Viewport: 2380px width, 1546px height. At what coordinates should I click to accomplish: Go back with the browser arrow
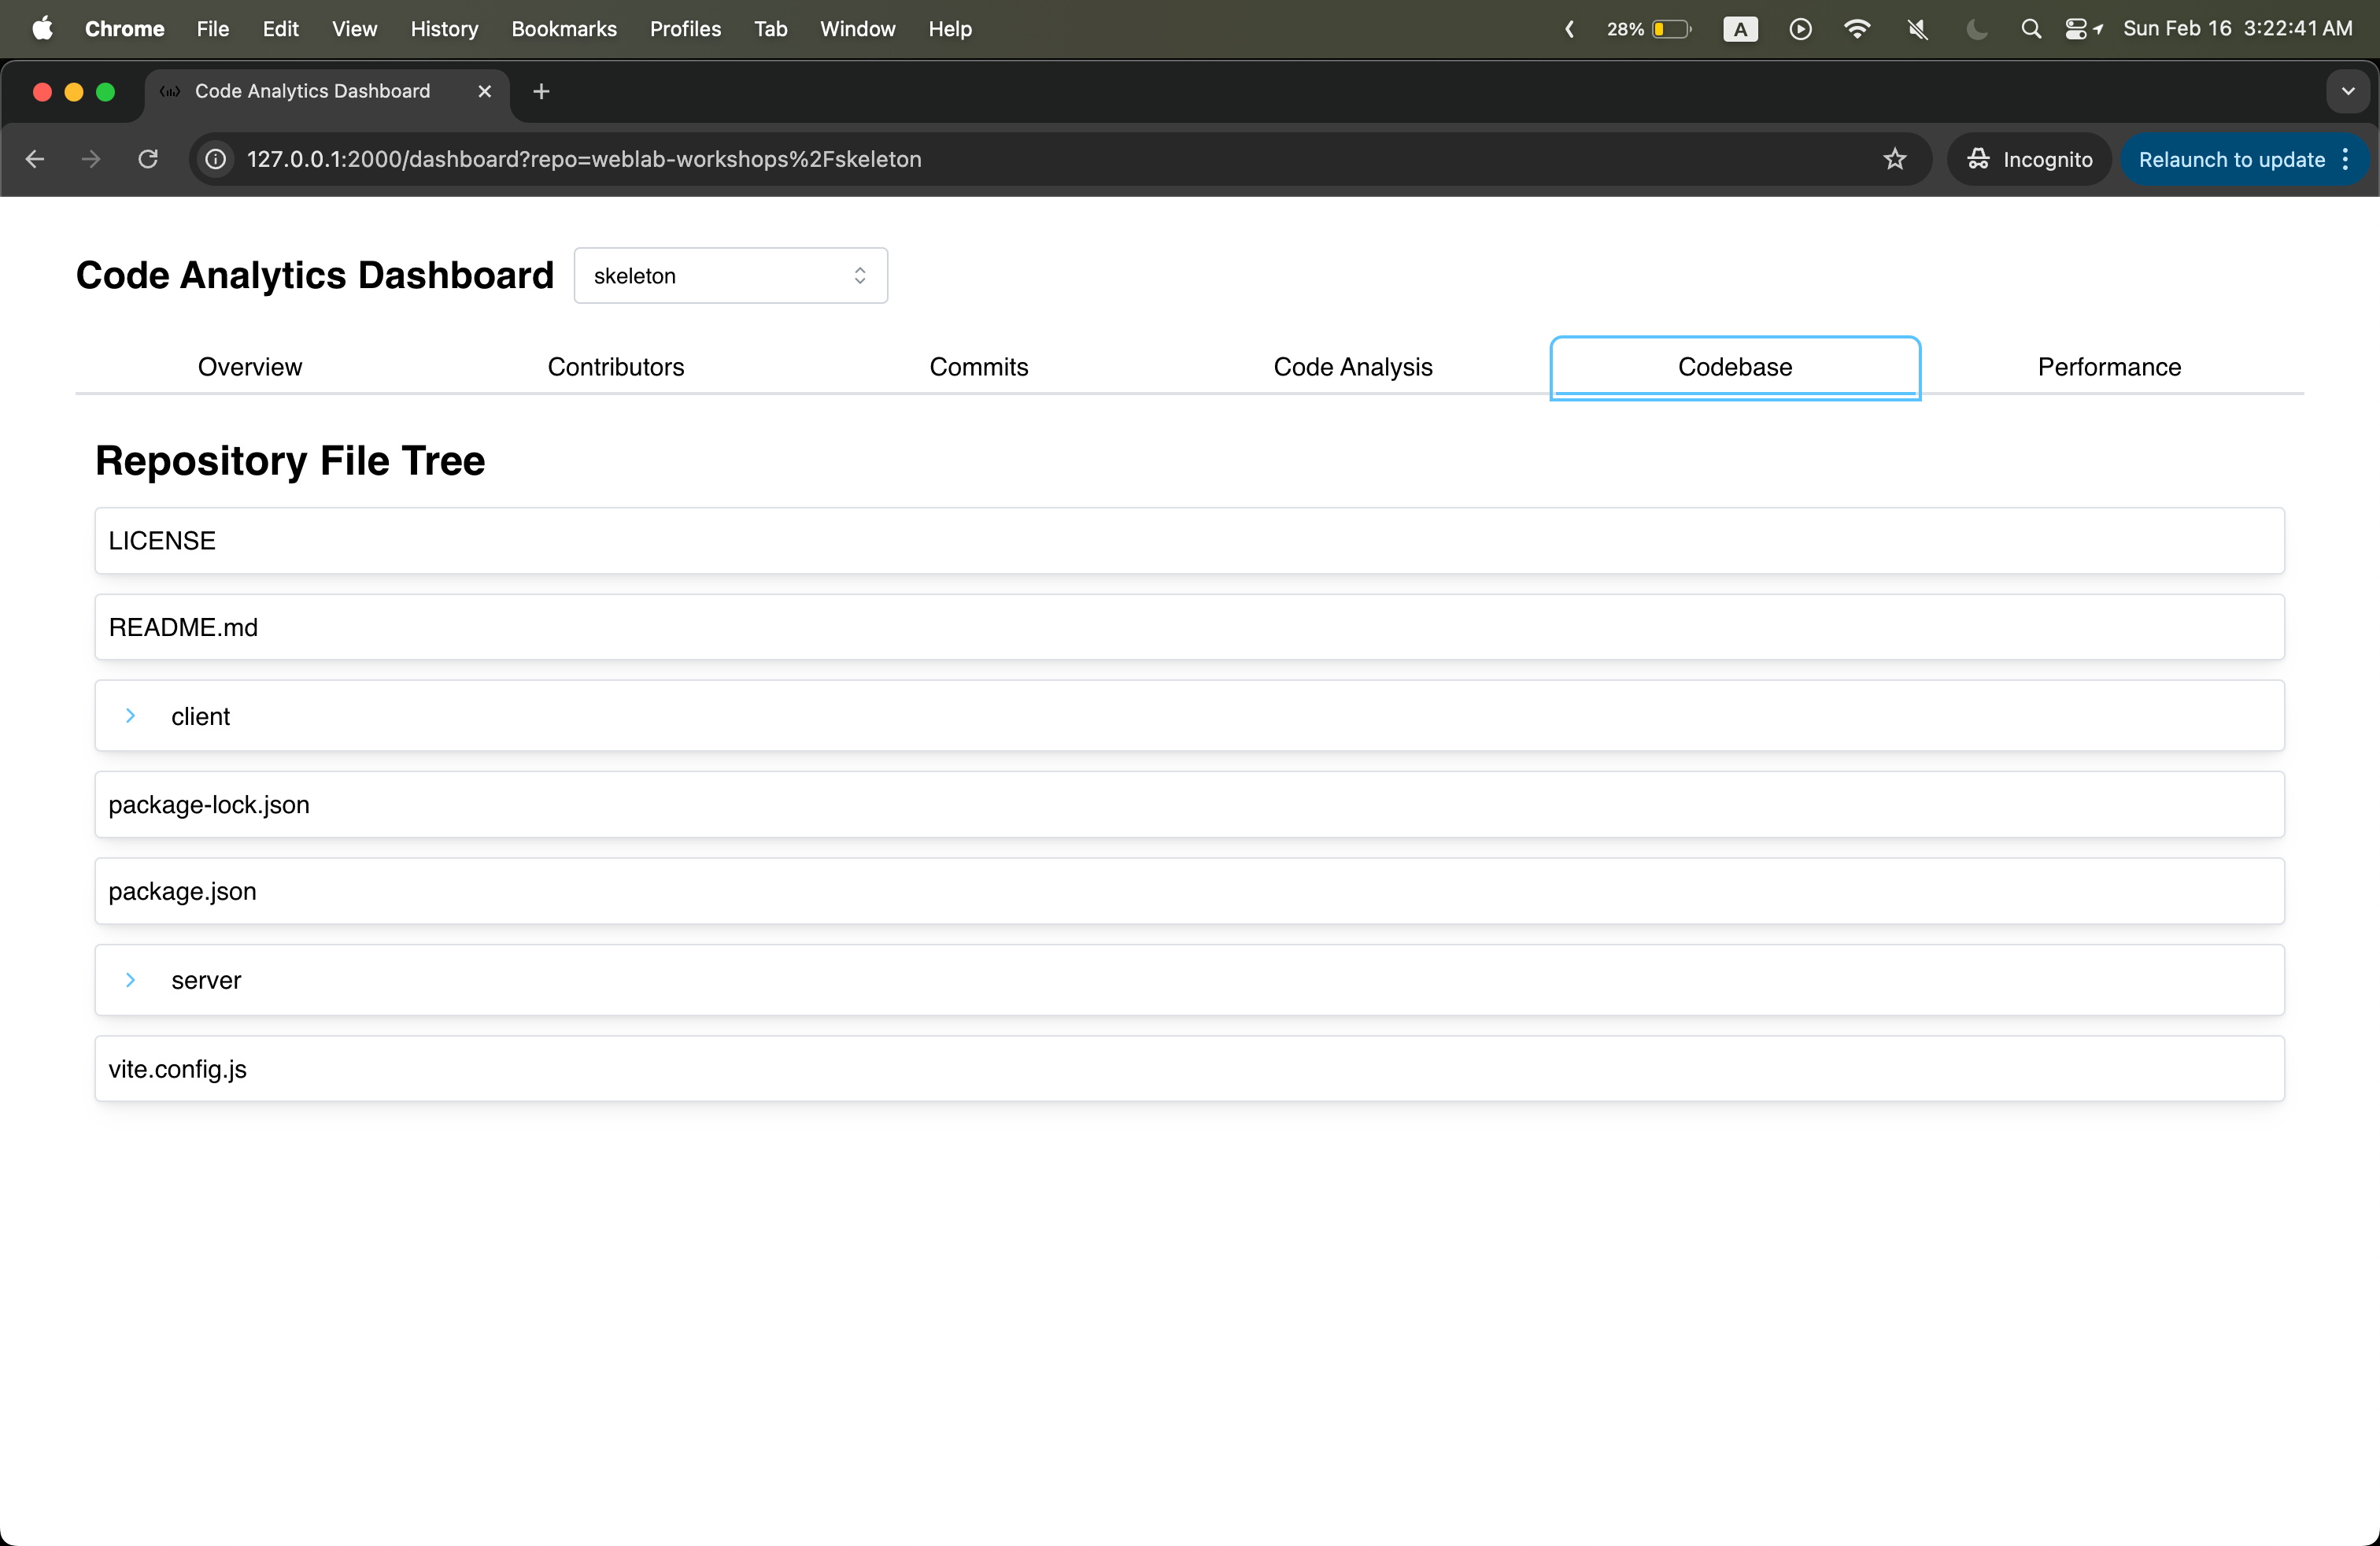(35, 159)
